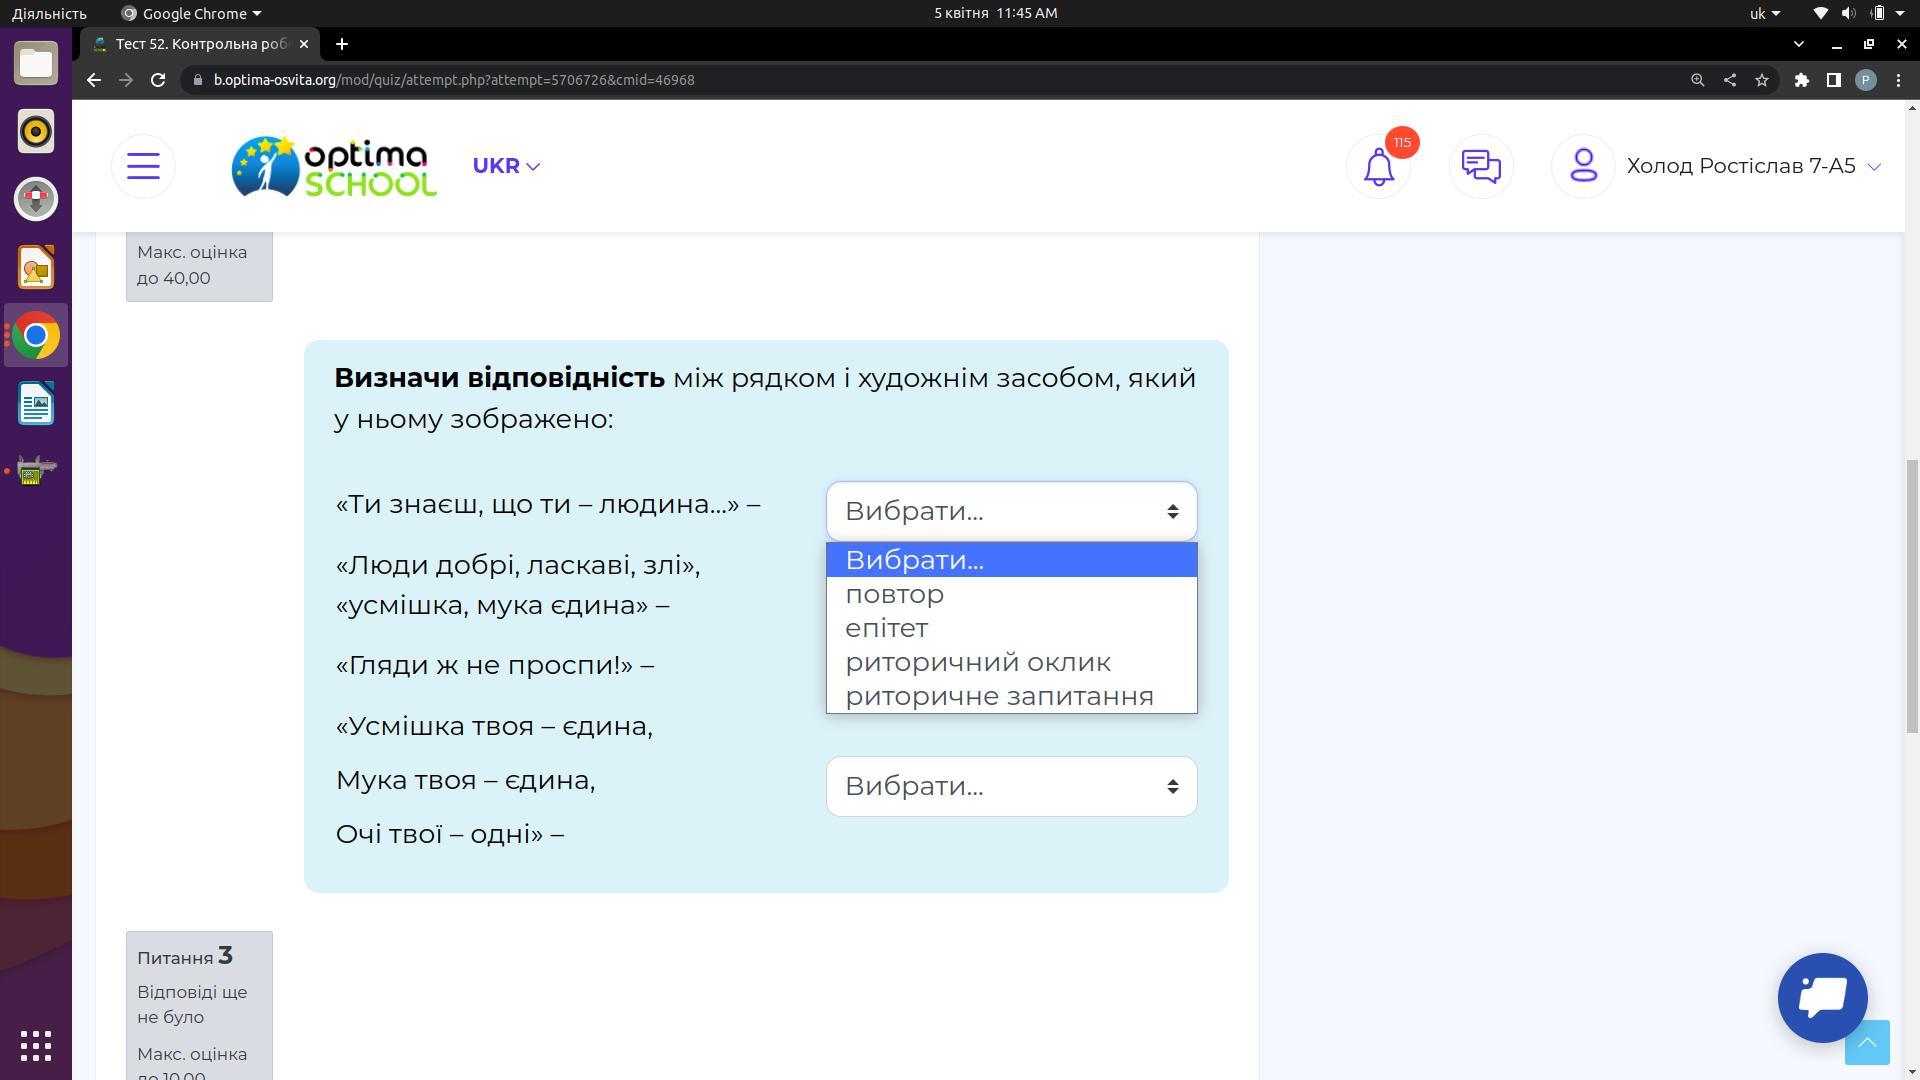Expand the UKR language dropdown

coord(506,166)
